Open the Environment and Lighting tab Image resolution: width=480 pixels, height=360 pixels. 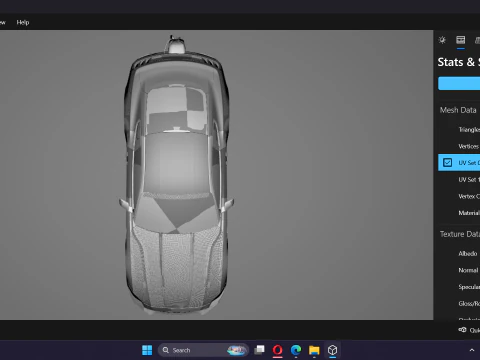[x=442, y=40]
